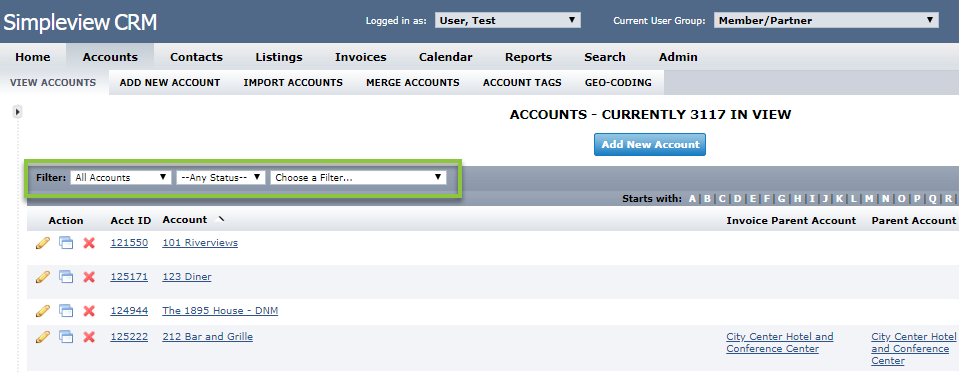Click the Simpleview CRM logo title
Screen dimensions: 959x374
coord(80,23)
